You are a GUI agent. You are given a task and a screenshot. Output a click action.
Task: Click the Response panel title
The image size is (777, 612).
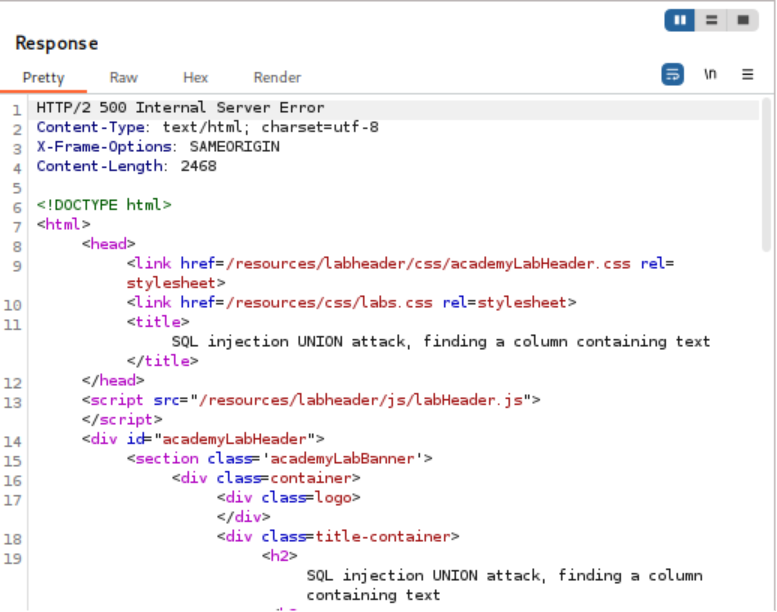pos(56,43)
